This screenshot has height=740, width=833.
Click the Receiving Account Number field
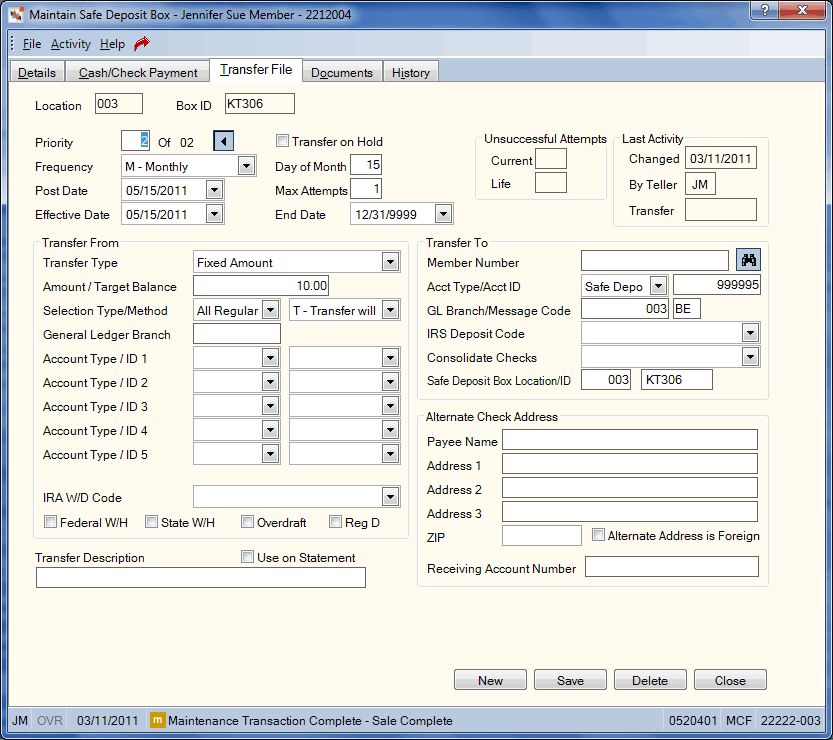[x=672, y=567]
